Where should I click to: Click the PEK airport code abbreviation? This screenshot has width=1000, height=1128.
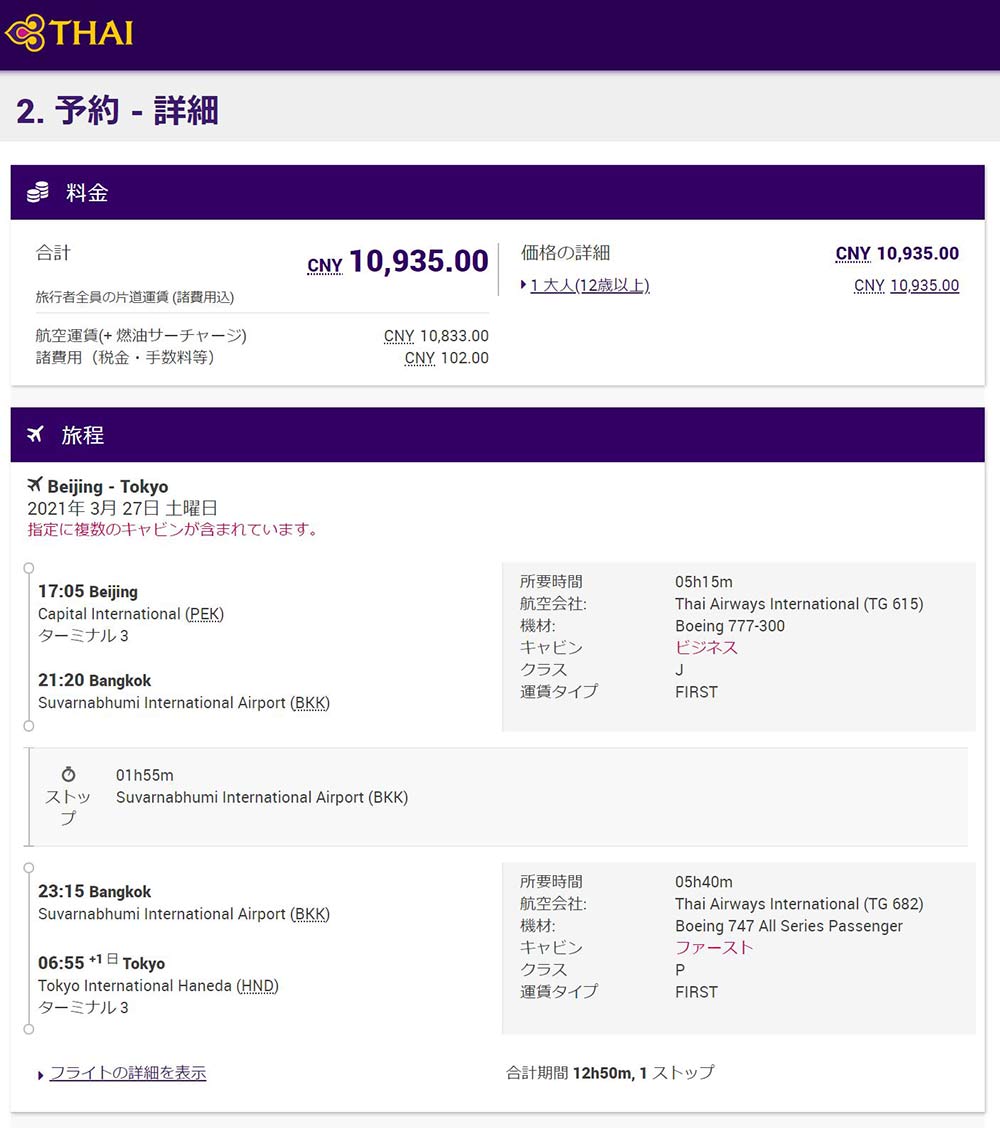[204, 614]
